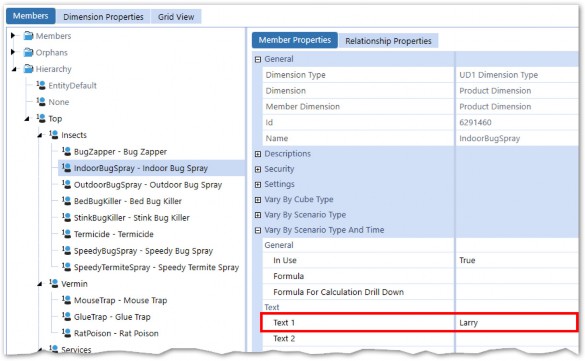585x361 pixels.
Task: Collapse the Hierarchy folder node
Action: [14, 69]
